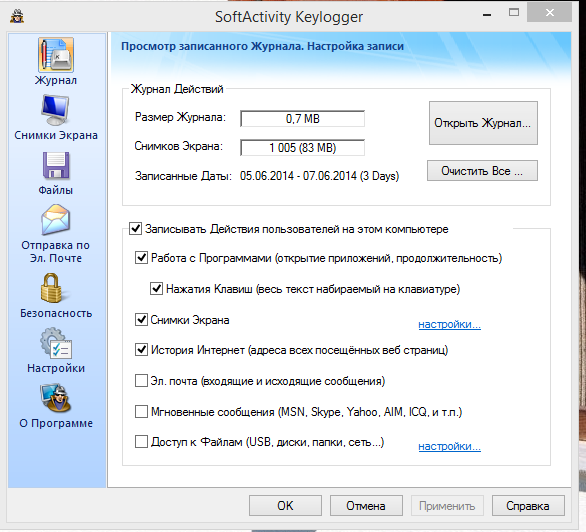586x532 pixels.
Task: Select the Безопасность sidebar label
Action: tap(56, 313)
